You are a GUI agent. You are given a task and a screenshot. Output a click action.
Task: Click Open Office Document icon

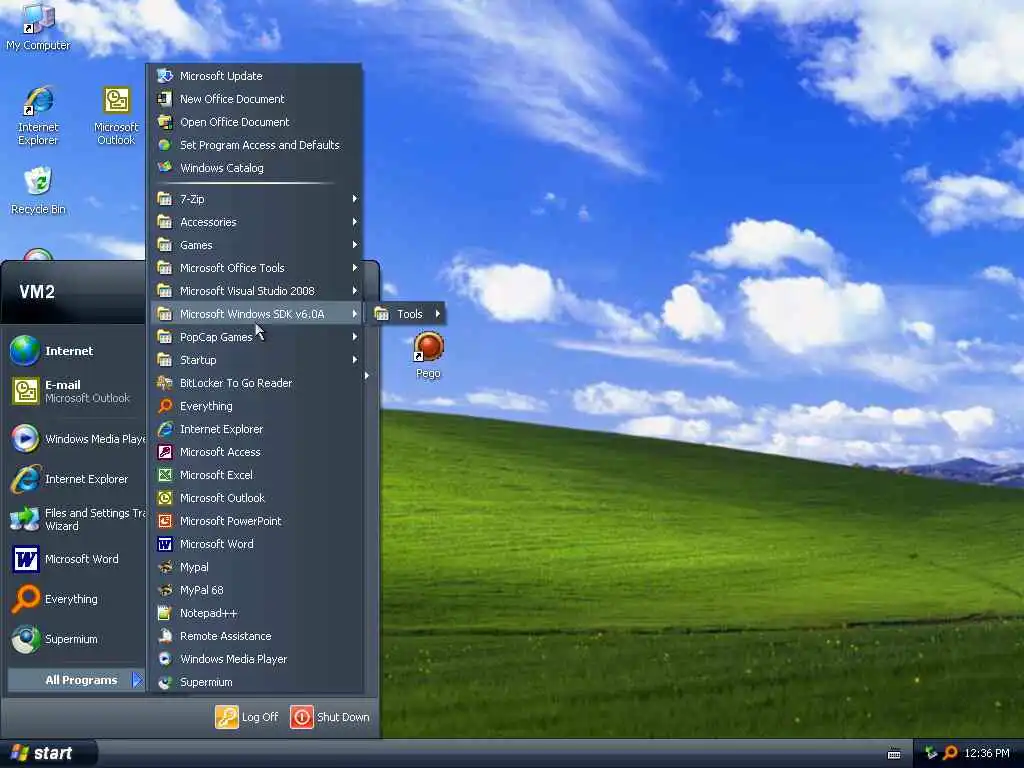(x=165, y=121)
